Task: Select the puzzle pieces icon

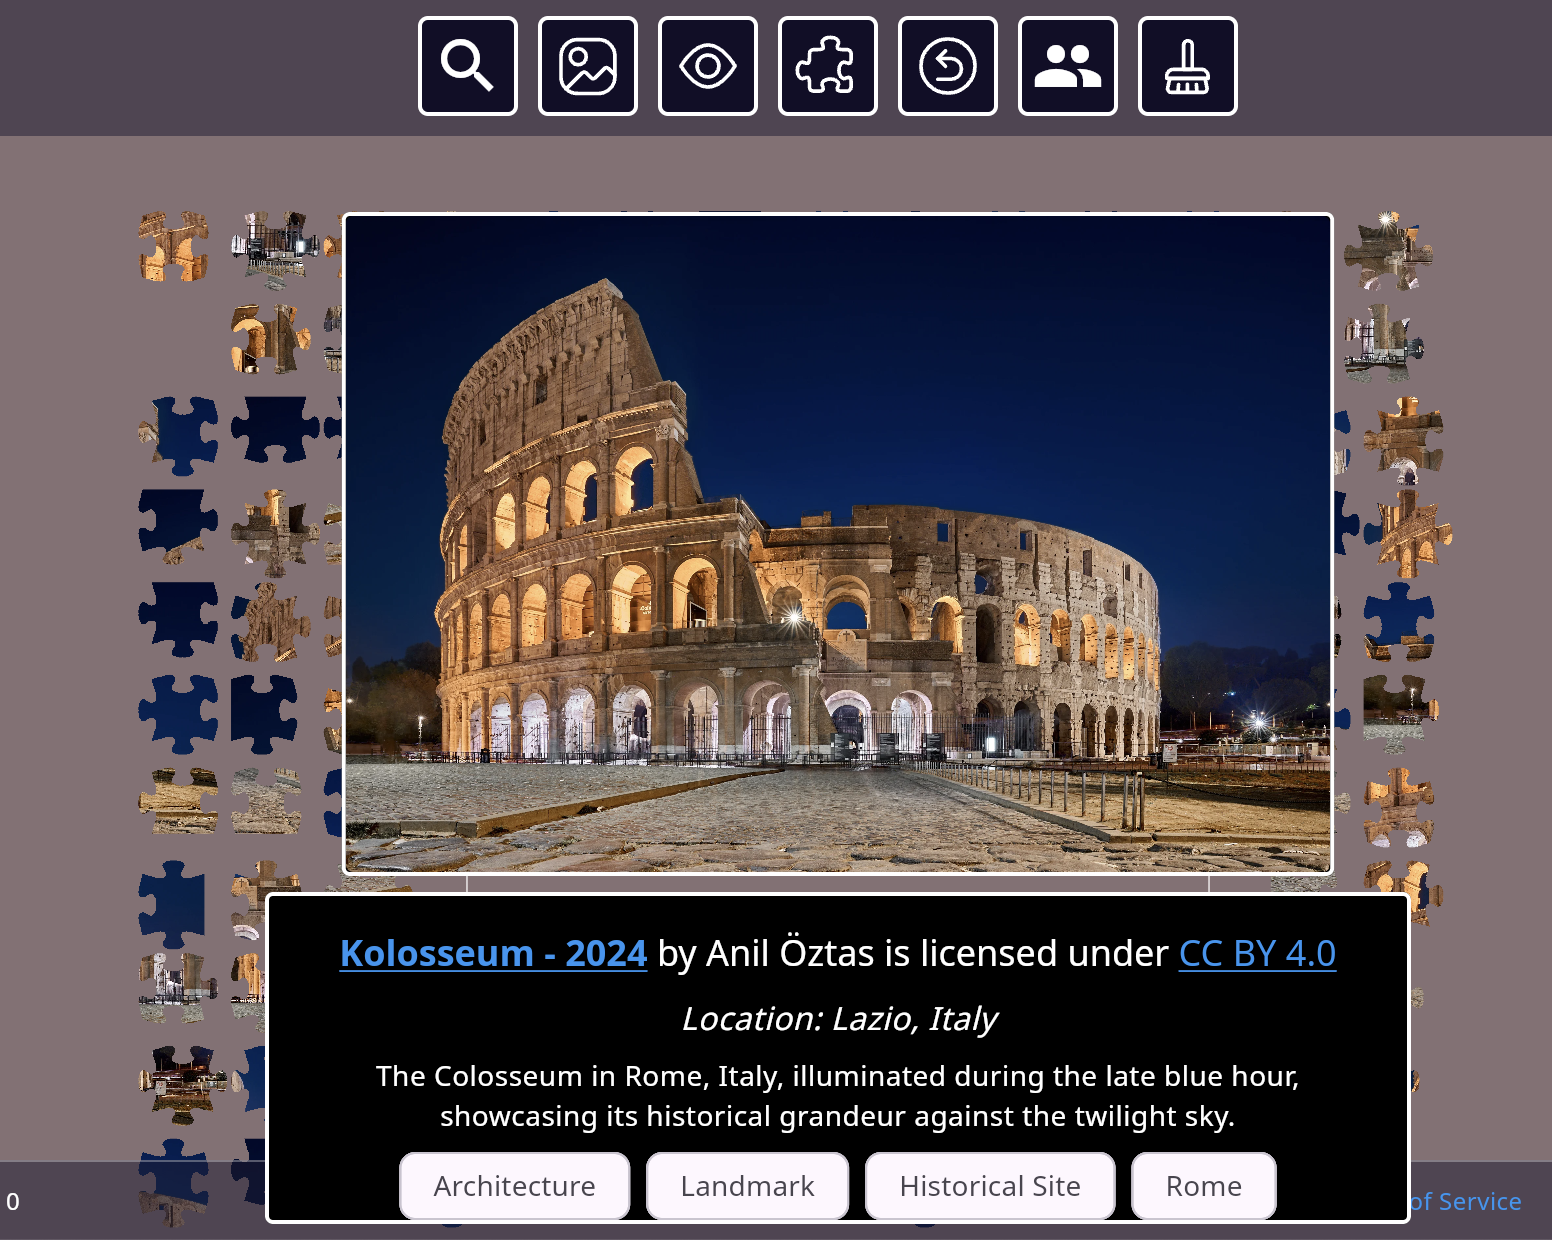Action: (827, 65)
